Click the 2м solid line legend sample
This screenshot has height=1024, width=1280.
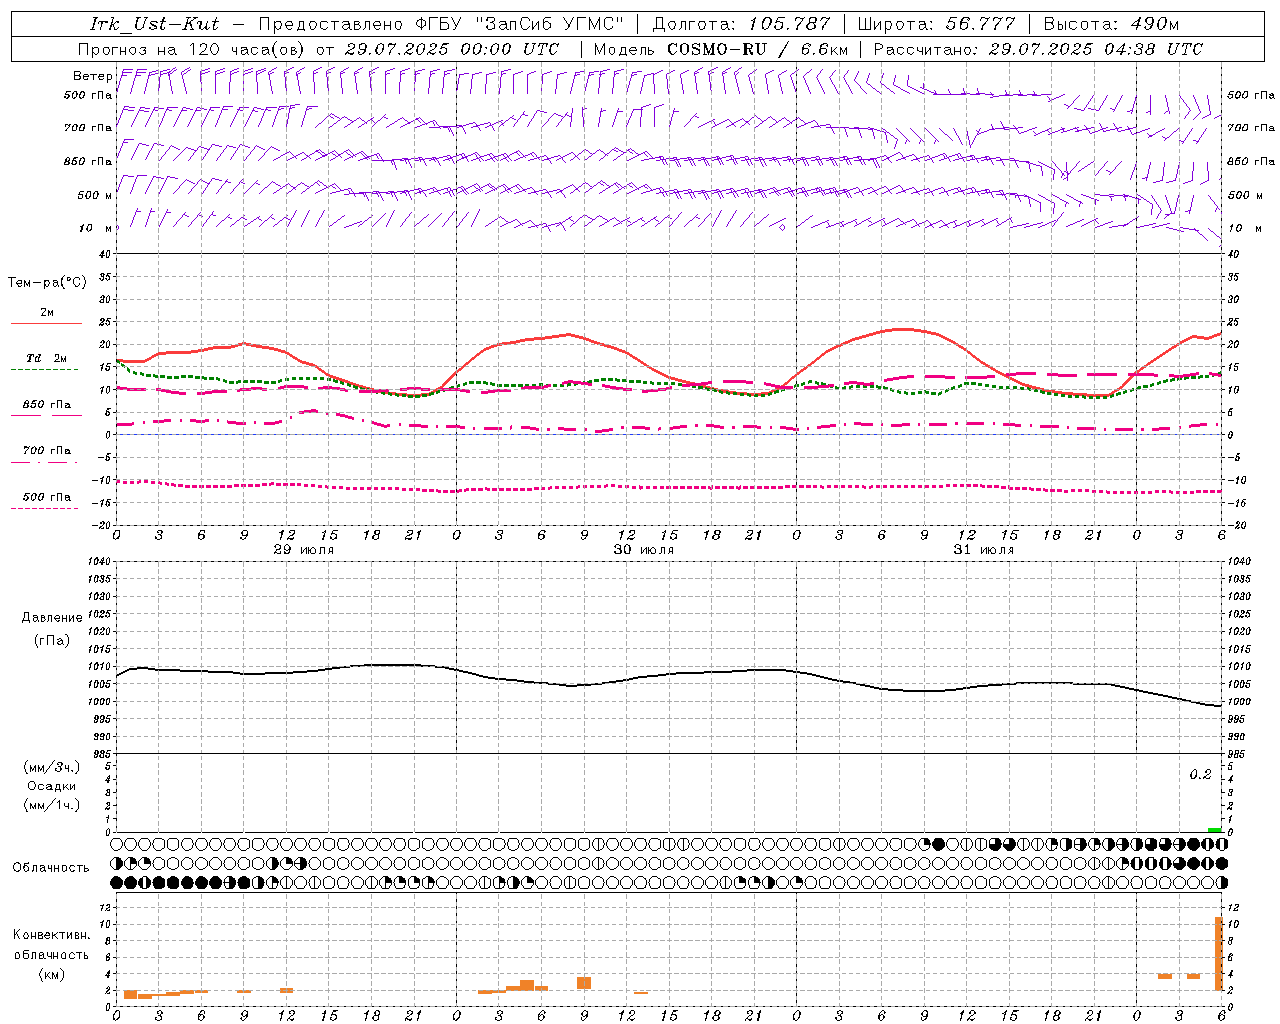[x=46, y=323]
